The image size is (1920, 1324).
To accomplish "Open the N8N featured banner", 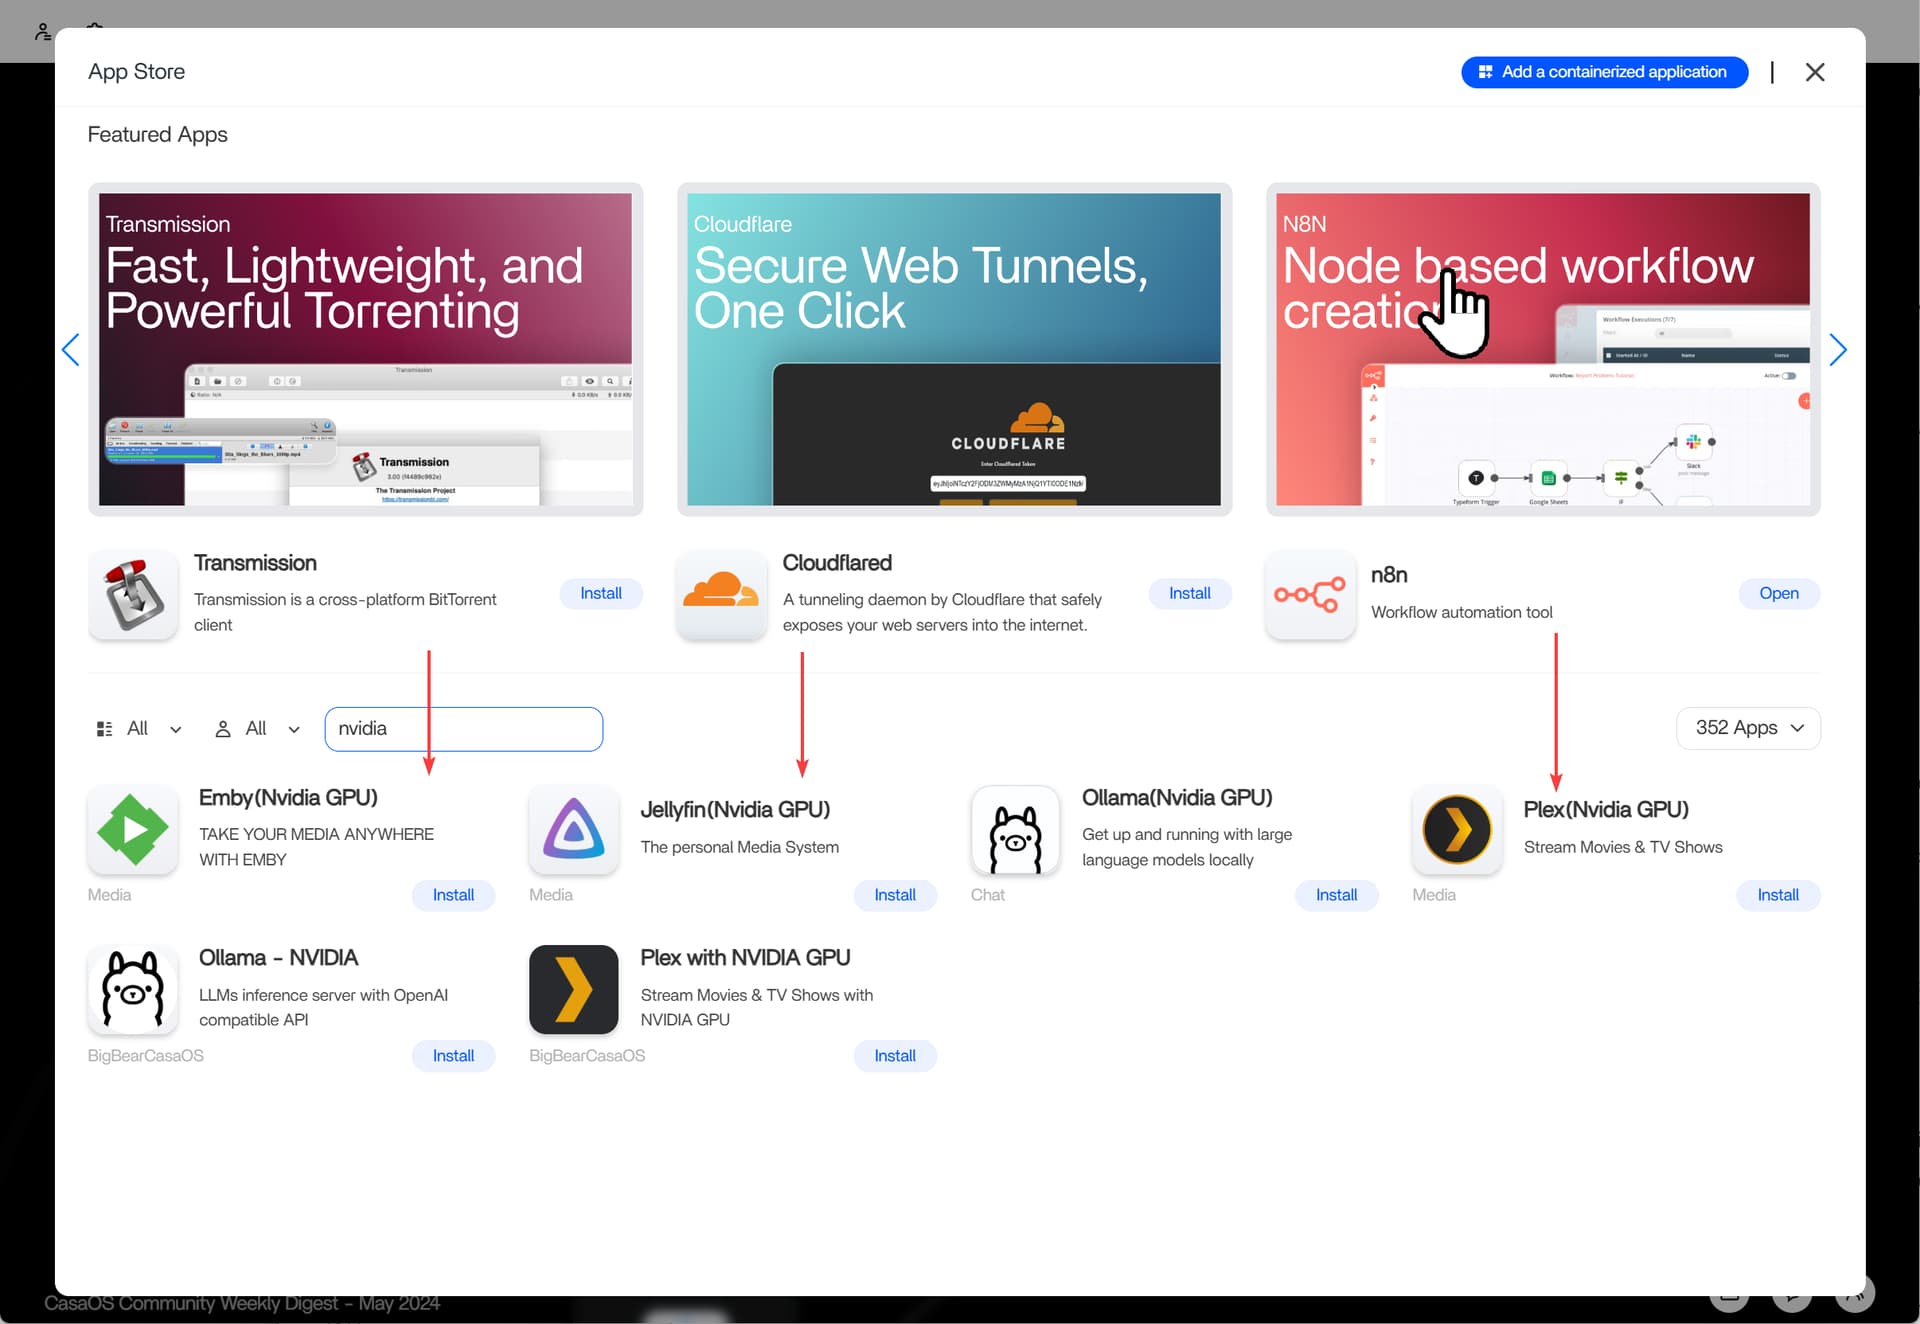I will click(1543, 349).
